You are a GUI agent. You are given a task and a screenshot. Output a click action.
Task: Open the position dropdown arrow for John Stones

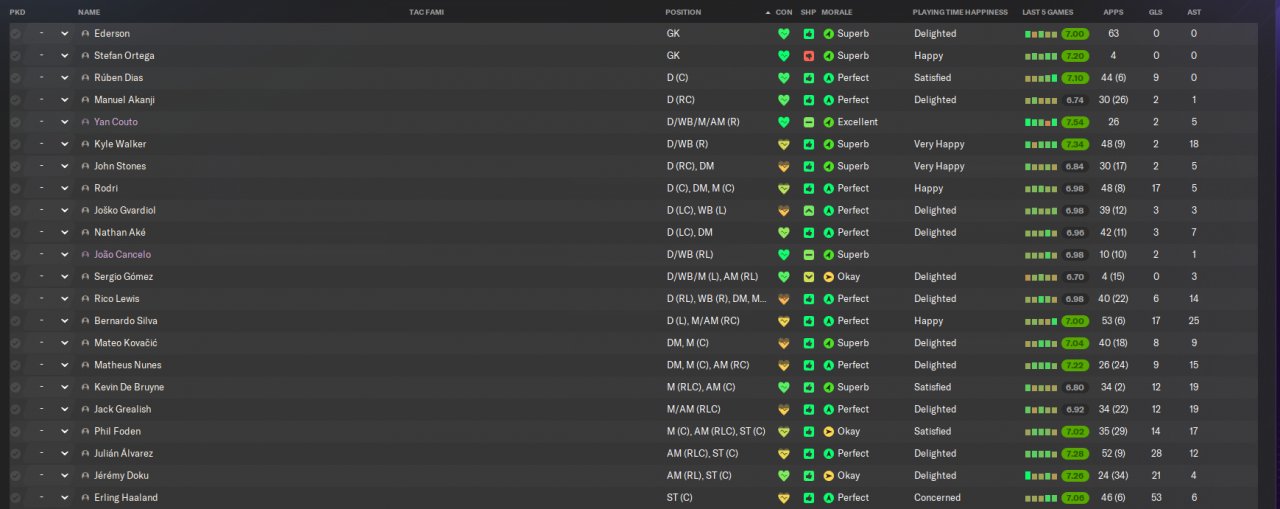[65, 166]
